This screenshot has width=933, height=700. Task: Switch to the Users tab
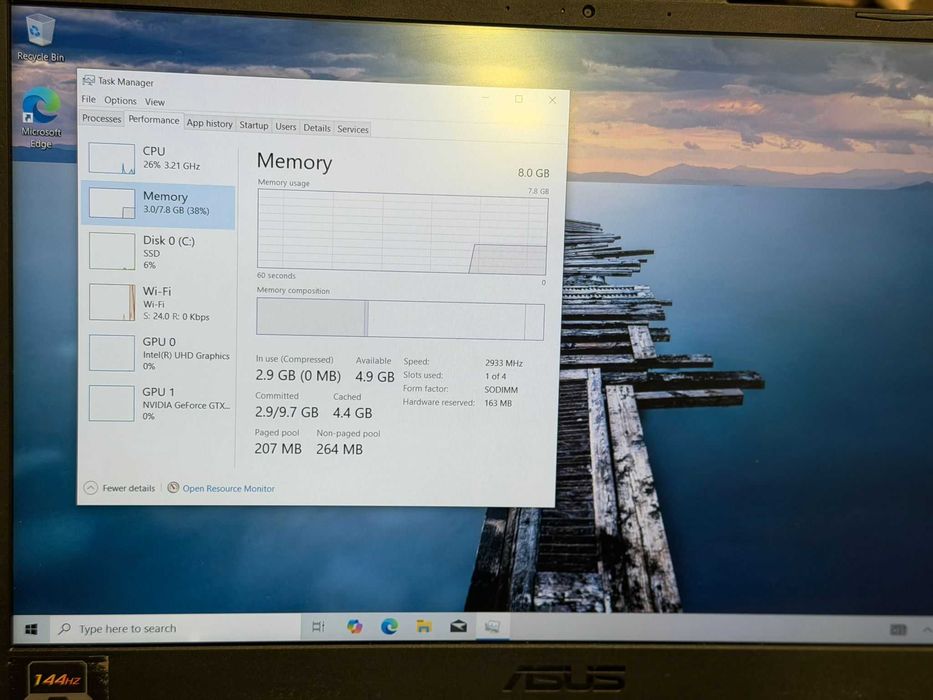pyautogui.click(x=286, y=127)
